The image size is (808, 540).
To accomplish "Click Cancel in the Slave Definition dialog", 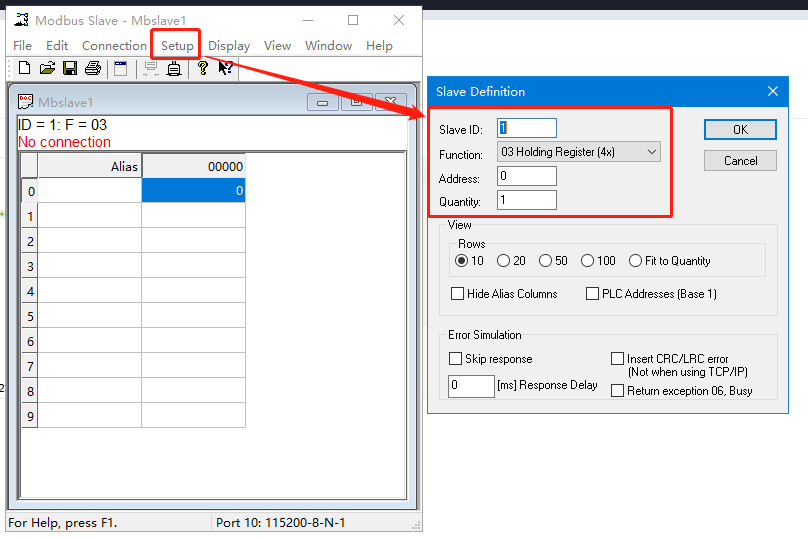I will [740, 161].
